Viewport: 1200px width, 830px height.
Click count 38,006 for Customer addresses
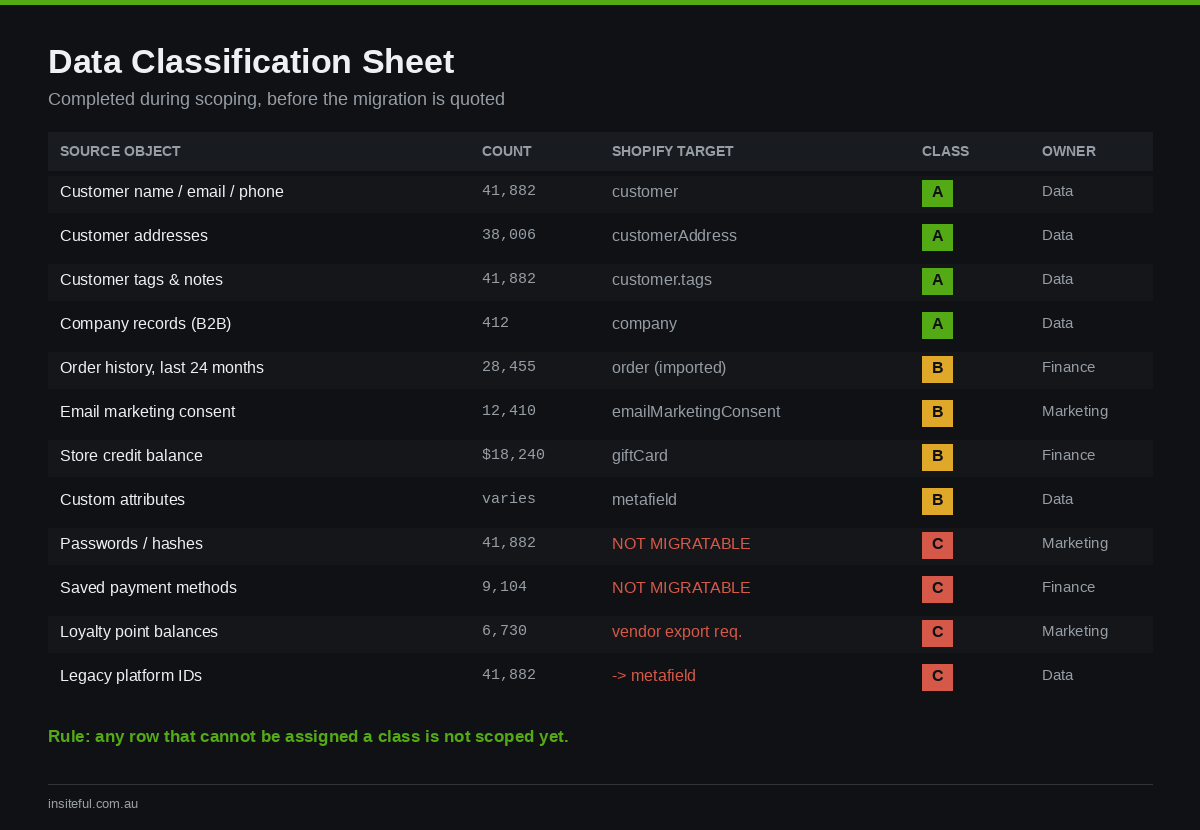509,235
